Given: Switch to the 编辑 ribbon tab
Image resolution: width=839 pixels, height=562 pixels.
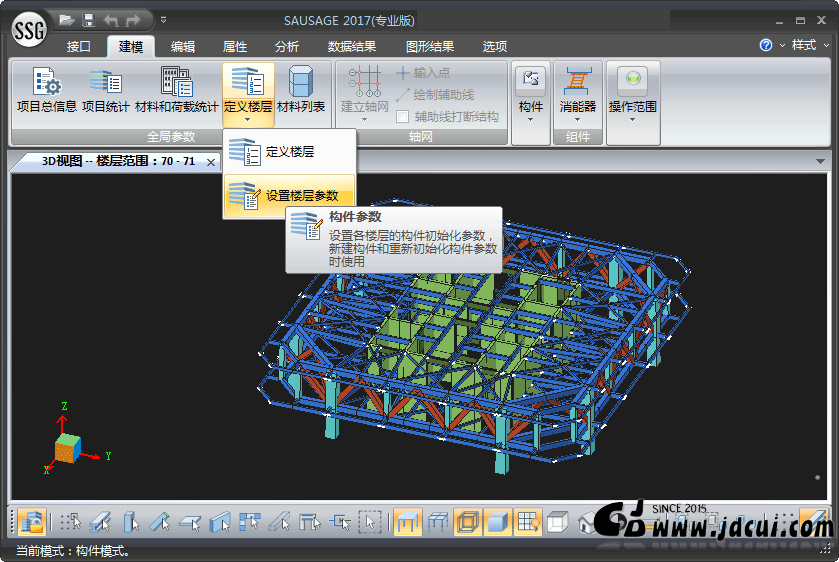Looking at the screenshot, I should pos(183,47).
